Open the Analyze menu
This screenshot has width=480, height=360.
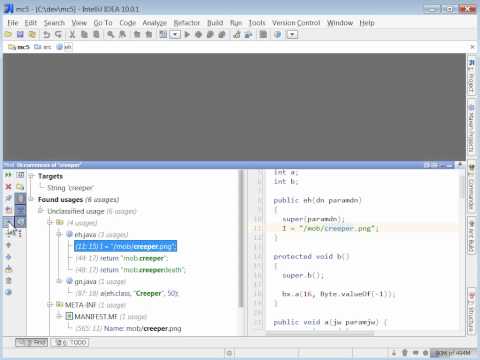pos(154,23)
